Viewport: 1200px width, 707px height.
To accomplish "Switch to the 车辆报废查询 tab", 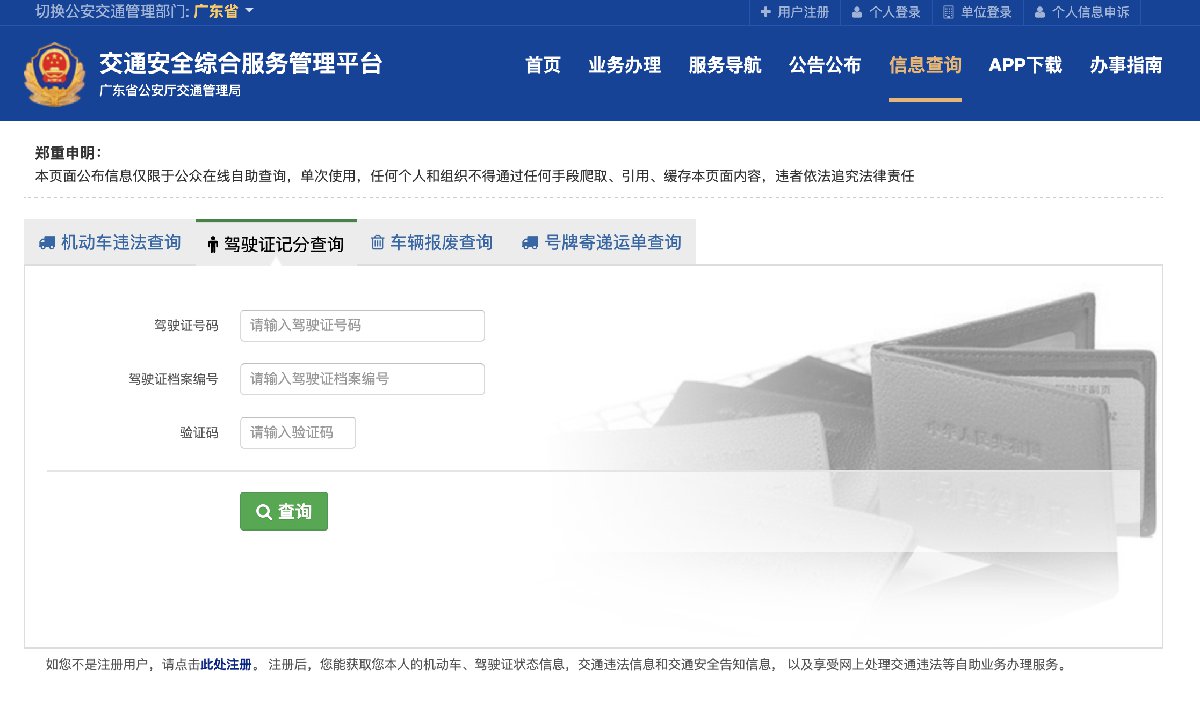I will coord(432,242).
